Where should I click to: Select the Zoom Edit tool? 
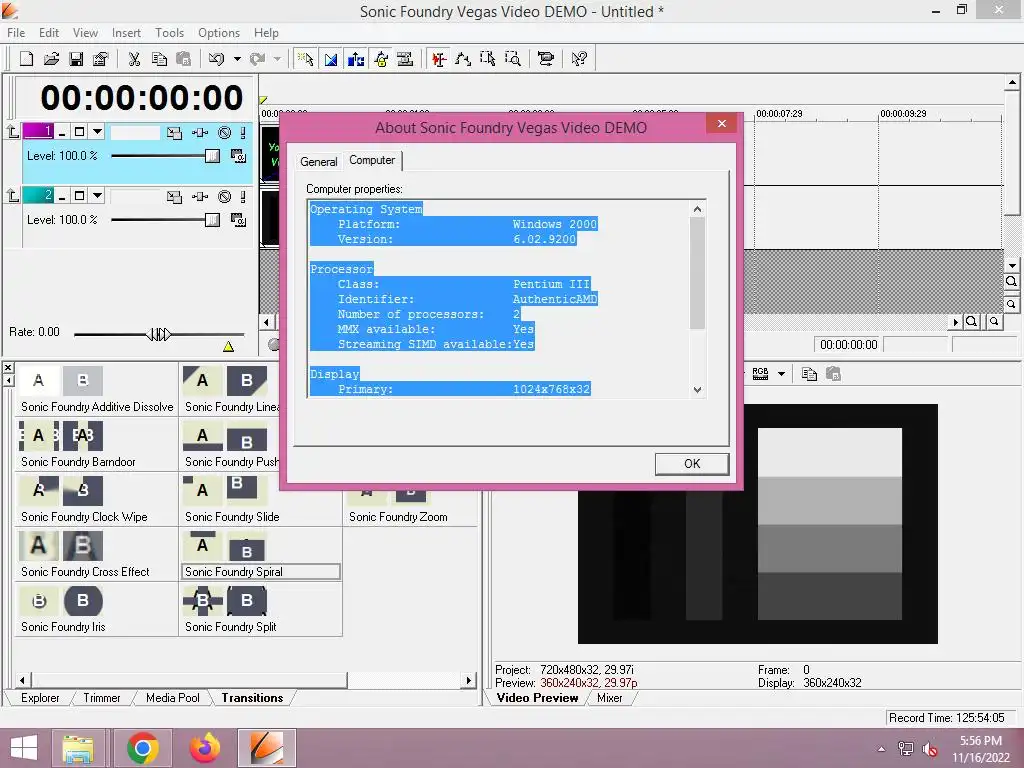513,59
